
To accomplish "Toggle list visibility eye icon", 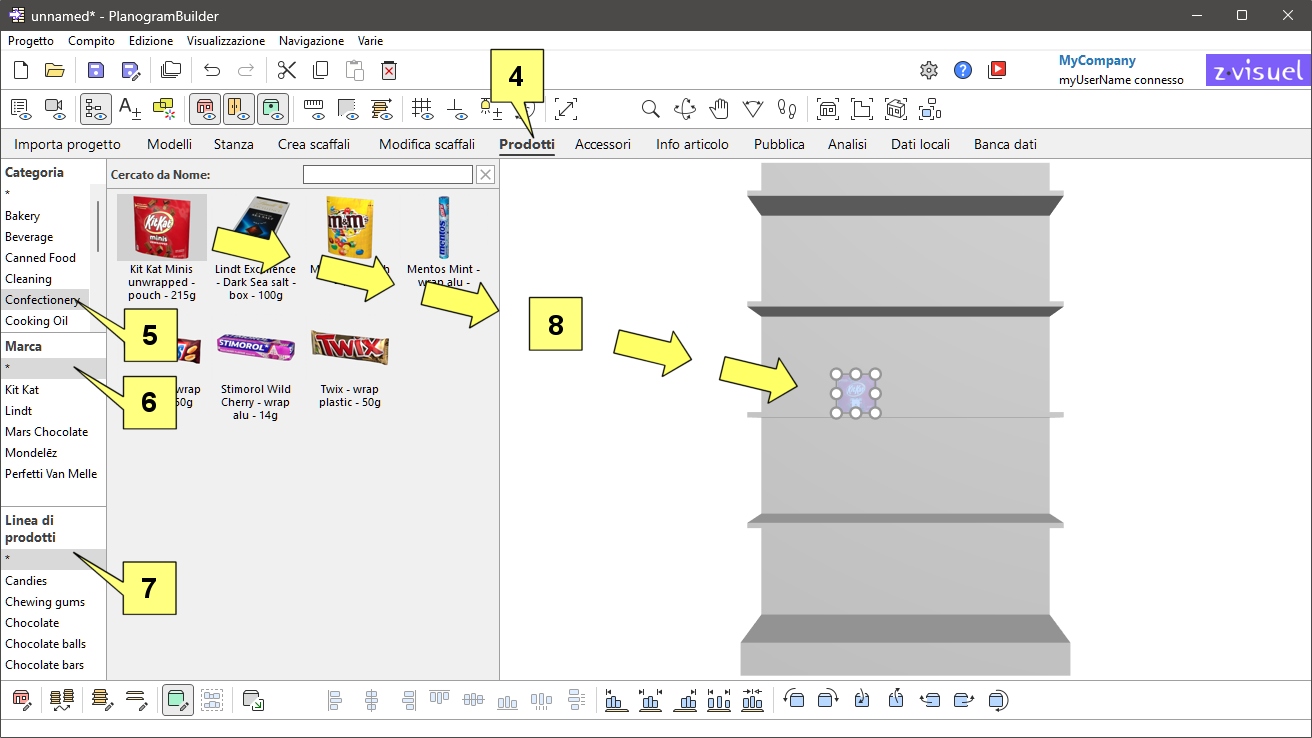I will [22, 108].
